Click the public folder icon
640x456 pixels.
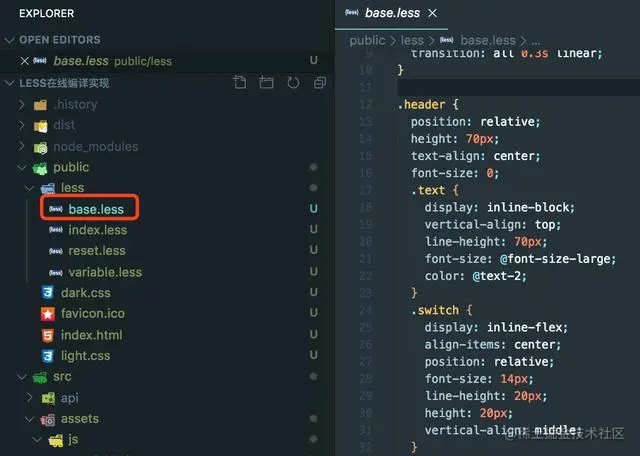40,168
